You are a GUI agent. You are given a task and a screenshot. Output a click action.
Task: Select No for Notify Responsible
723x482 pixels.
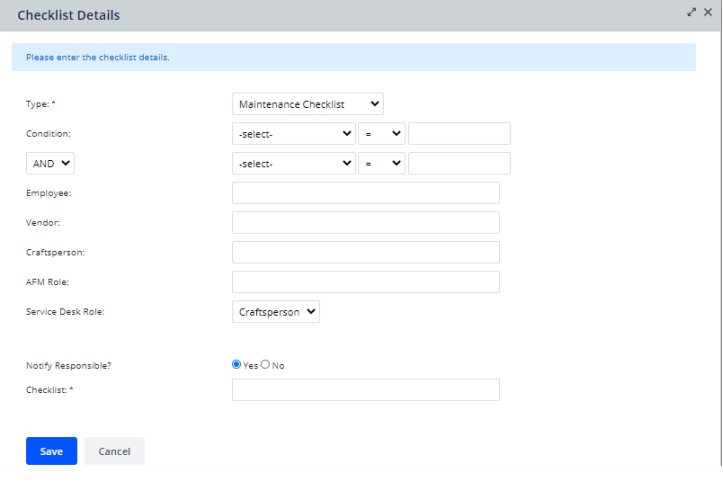(x=266, y=365)
